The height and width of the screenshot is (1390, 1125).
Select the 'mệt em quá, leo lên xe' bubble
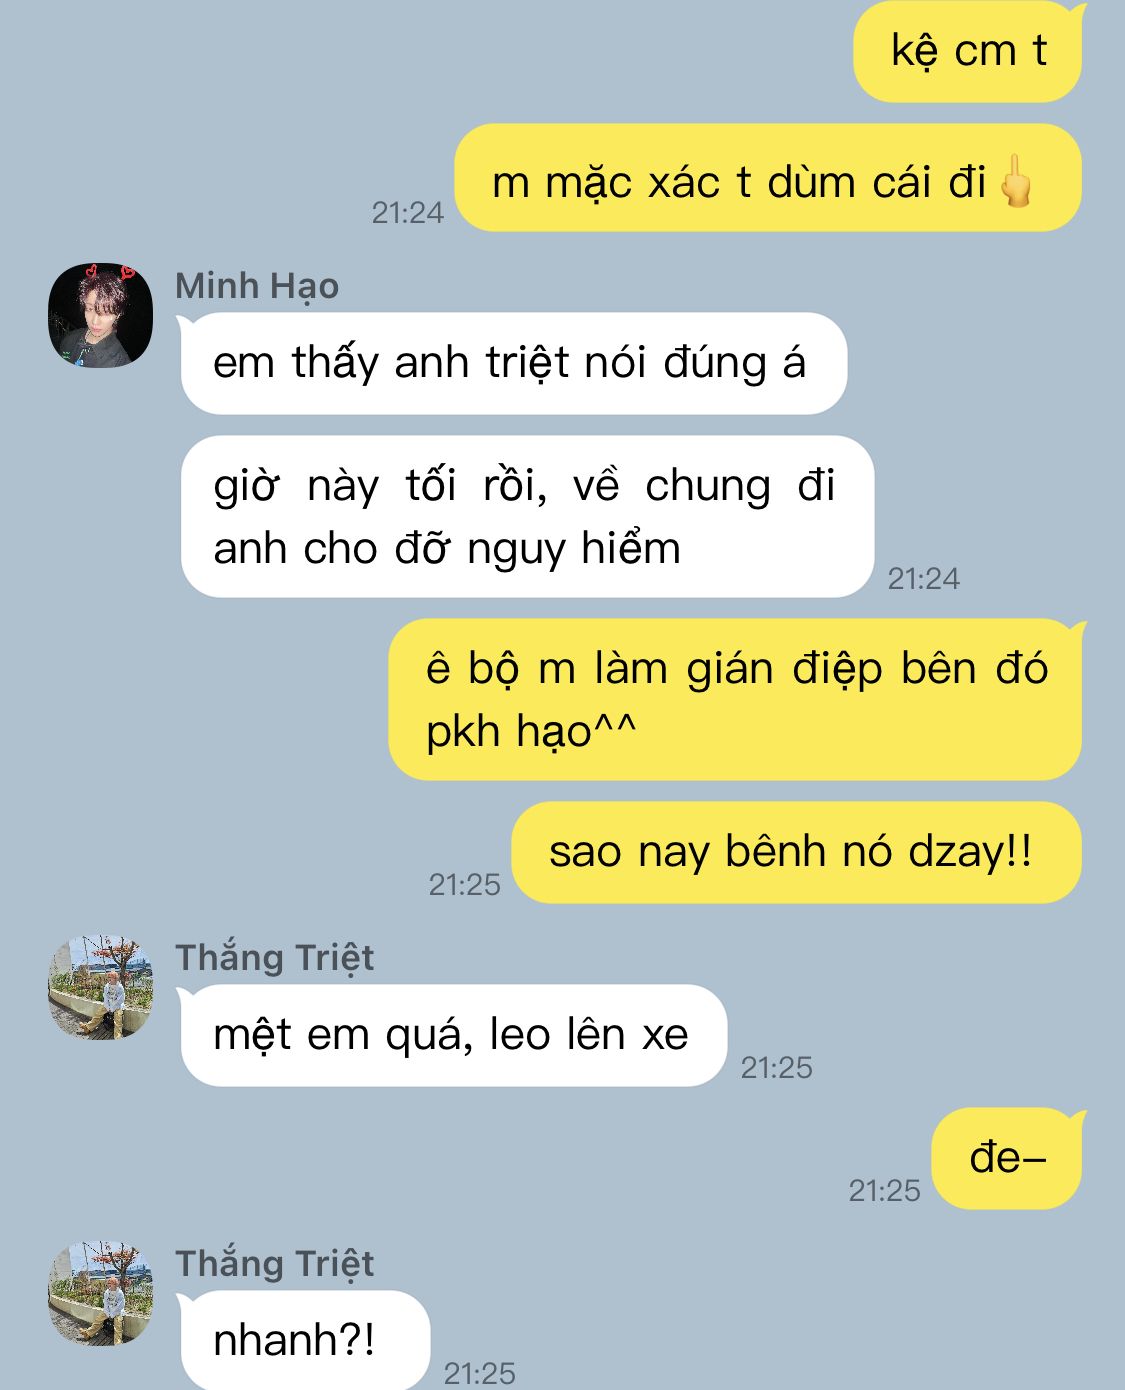452,1035
